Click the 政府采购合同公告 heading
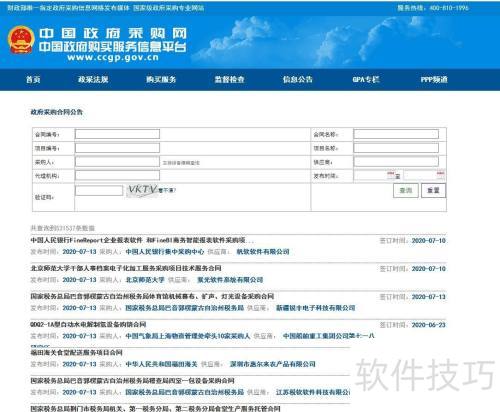Screen dimensions: 500x412 pyautogui.click(x=56, y=112)
